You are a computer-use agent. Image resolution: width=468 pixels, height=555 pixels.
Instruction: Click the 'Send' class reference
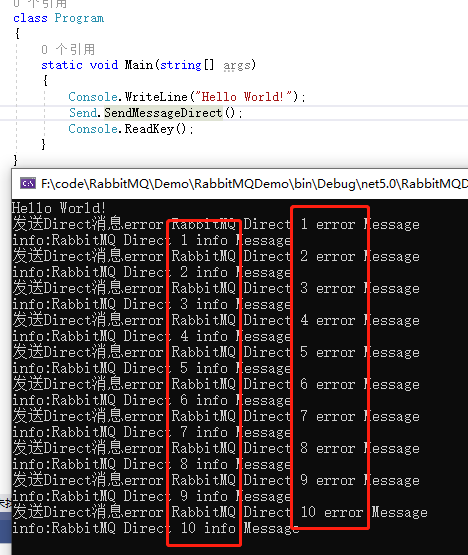click(83, 113)
